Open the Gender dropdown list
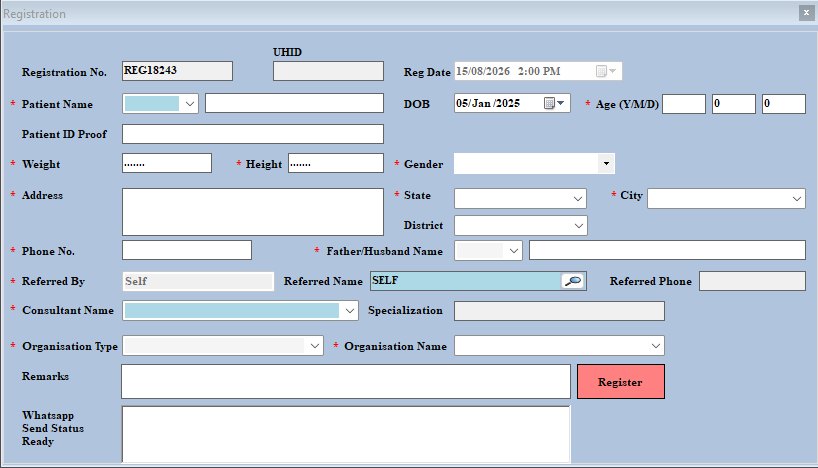The image size is (818, 468). pos(606,164)
